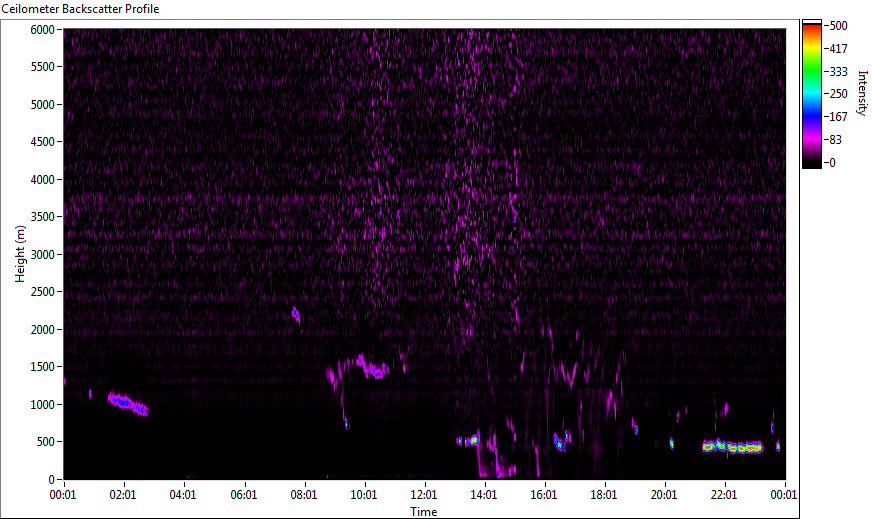872x519 pixels.
Task: Click the 83 intensity scale value
Action: pyautogui.click(x=838, y=140)
